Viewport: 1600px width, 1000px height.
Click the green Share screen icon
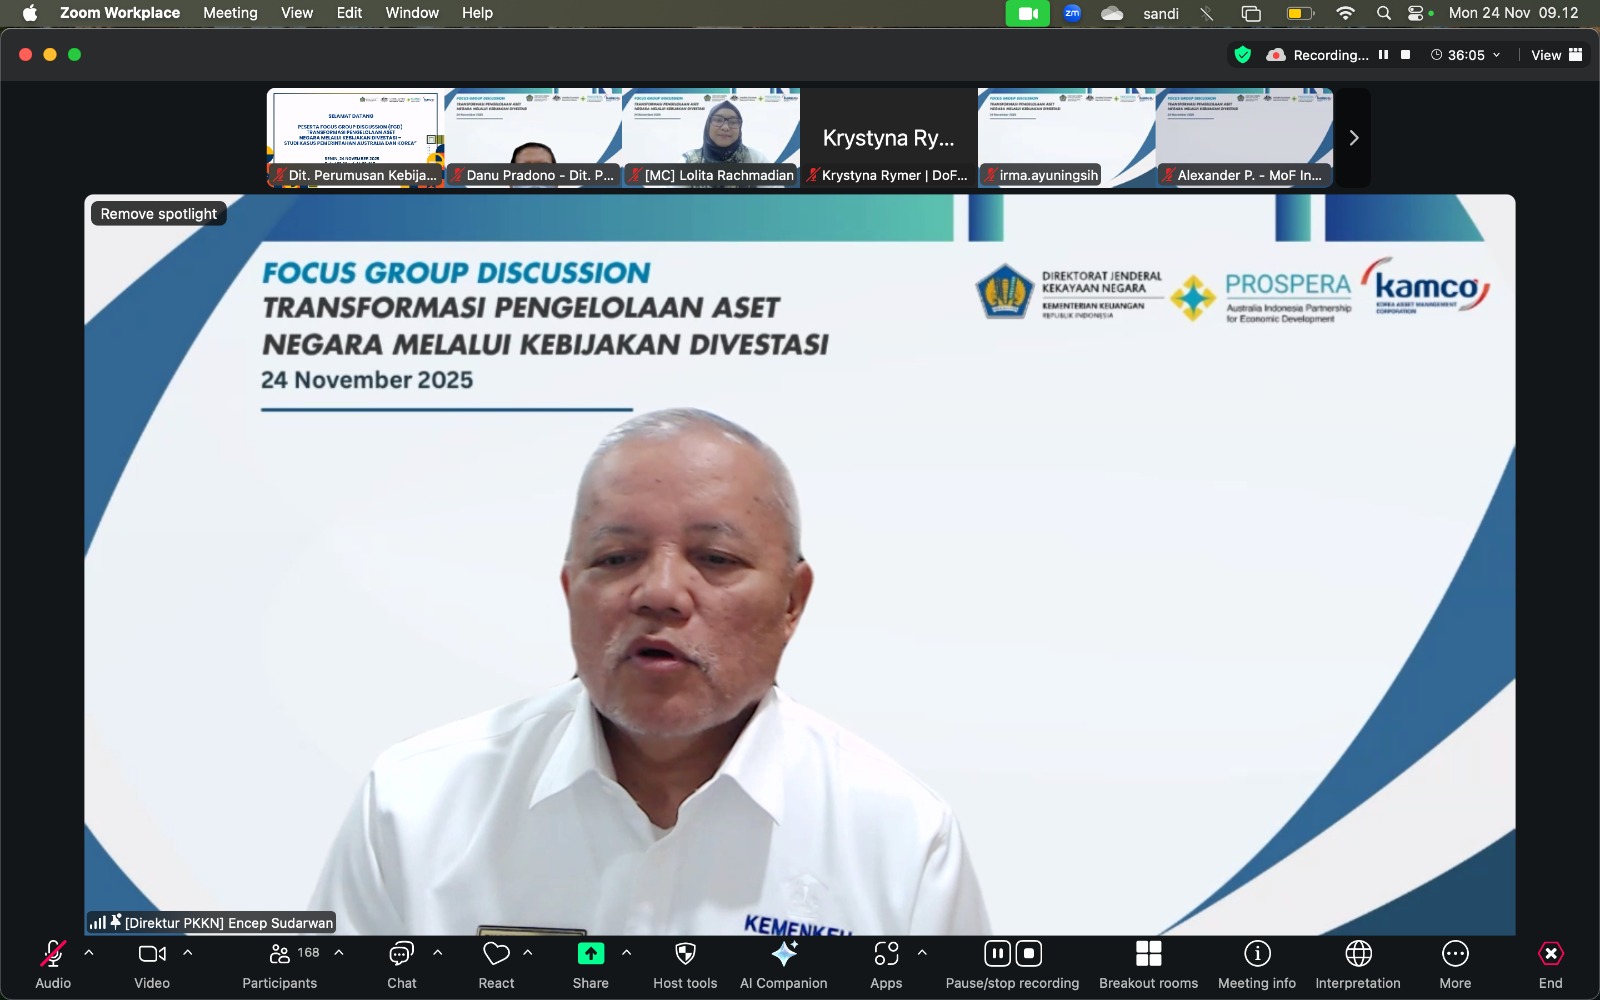[x=590, y=954]
